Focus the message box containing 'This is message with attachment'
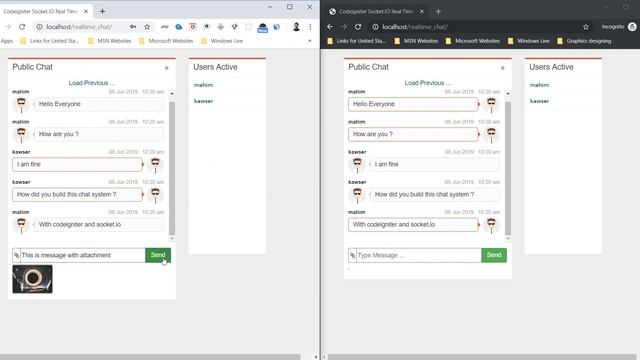Screen dimensions: 640x360 point(82,255)
